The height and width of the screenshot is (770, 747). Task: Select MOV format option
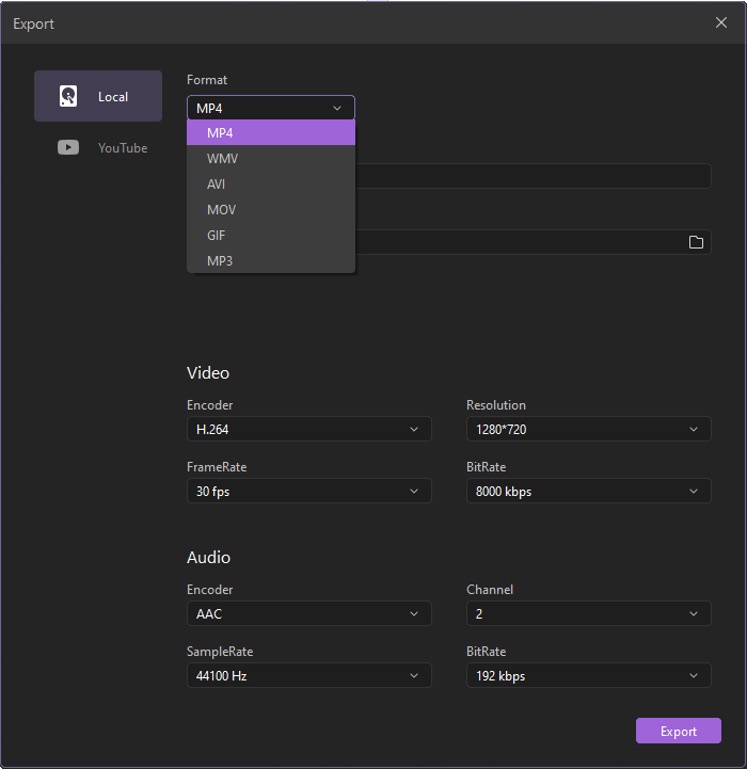270,210
